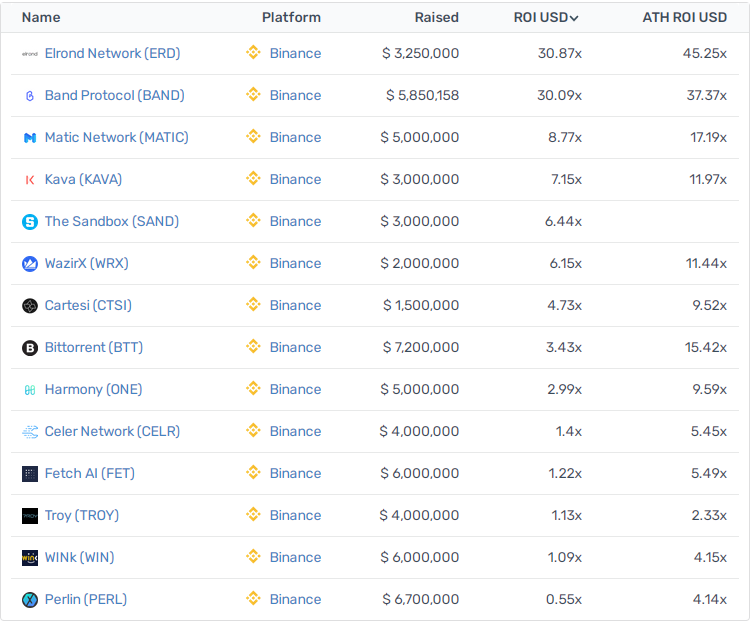Select ATH ROI value 37.37x
The height and width of the screenshot is (623, 751).
point(707,96)
